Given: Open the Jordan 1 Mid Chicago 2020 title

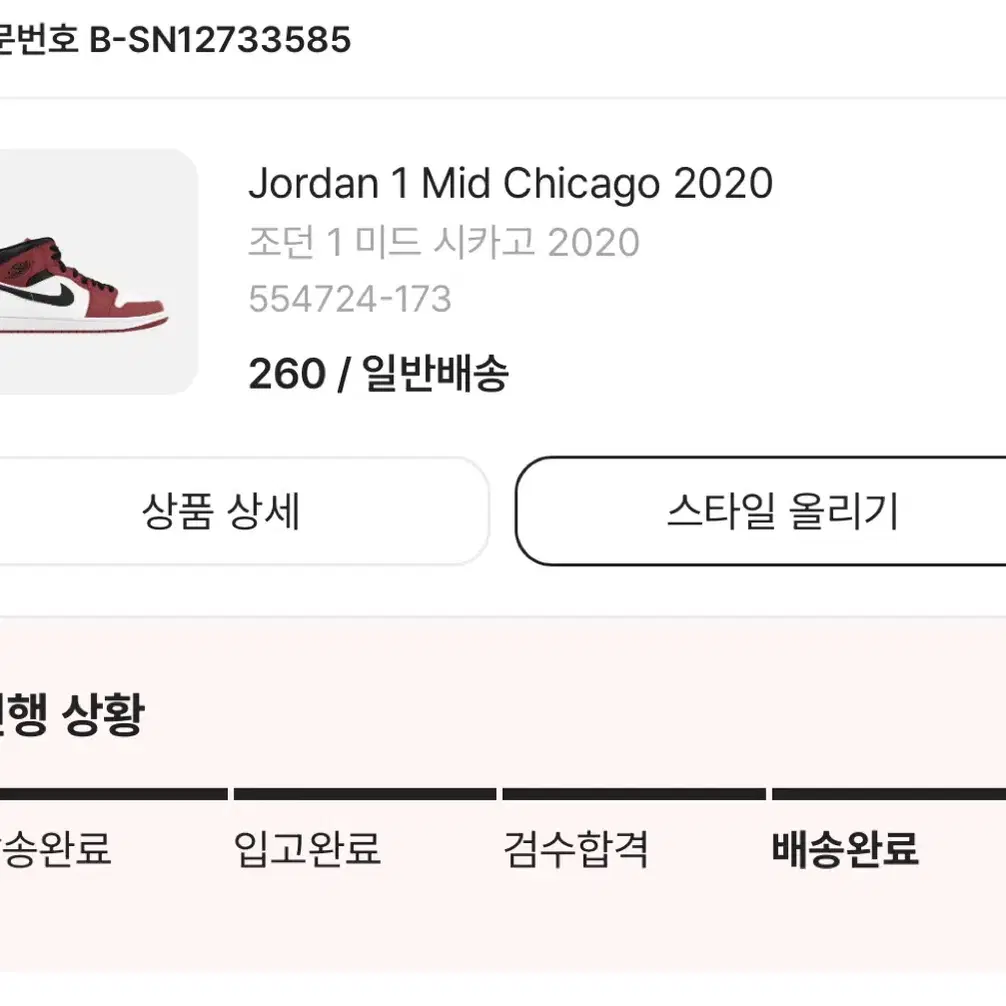Looking at the screenshot, I should coord(511,183).
